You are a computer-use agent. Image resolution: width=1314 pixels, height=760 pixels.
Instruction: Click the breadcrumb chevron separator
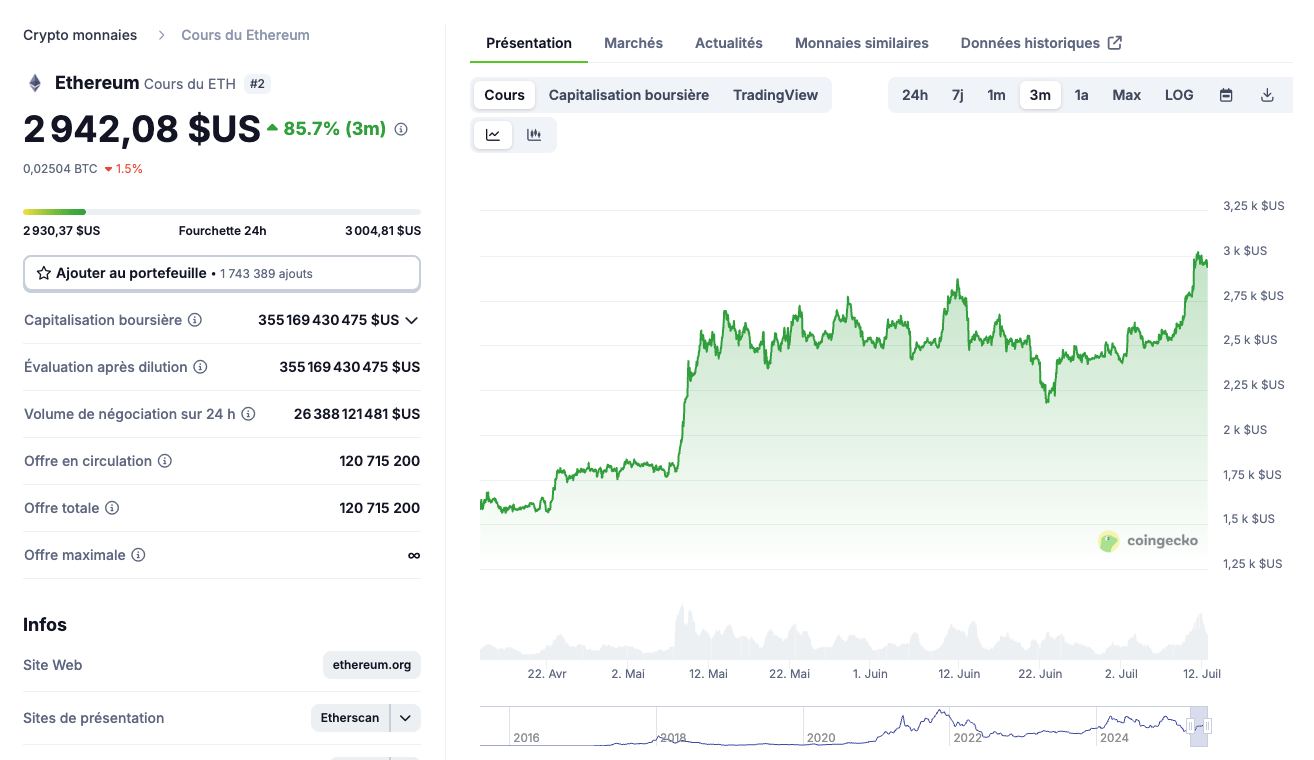(161, 35)
